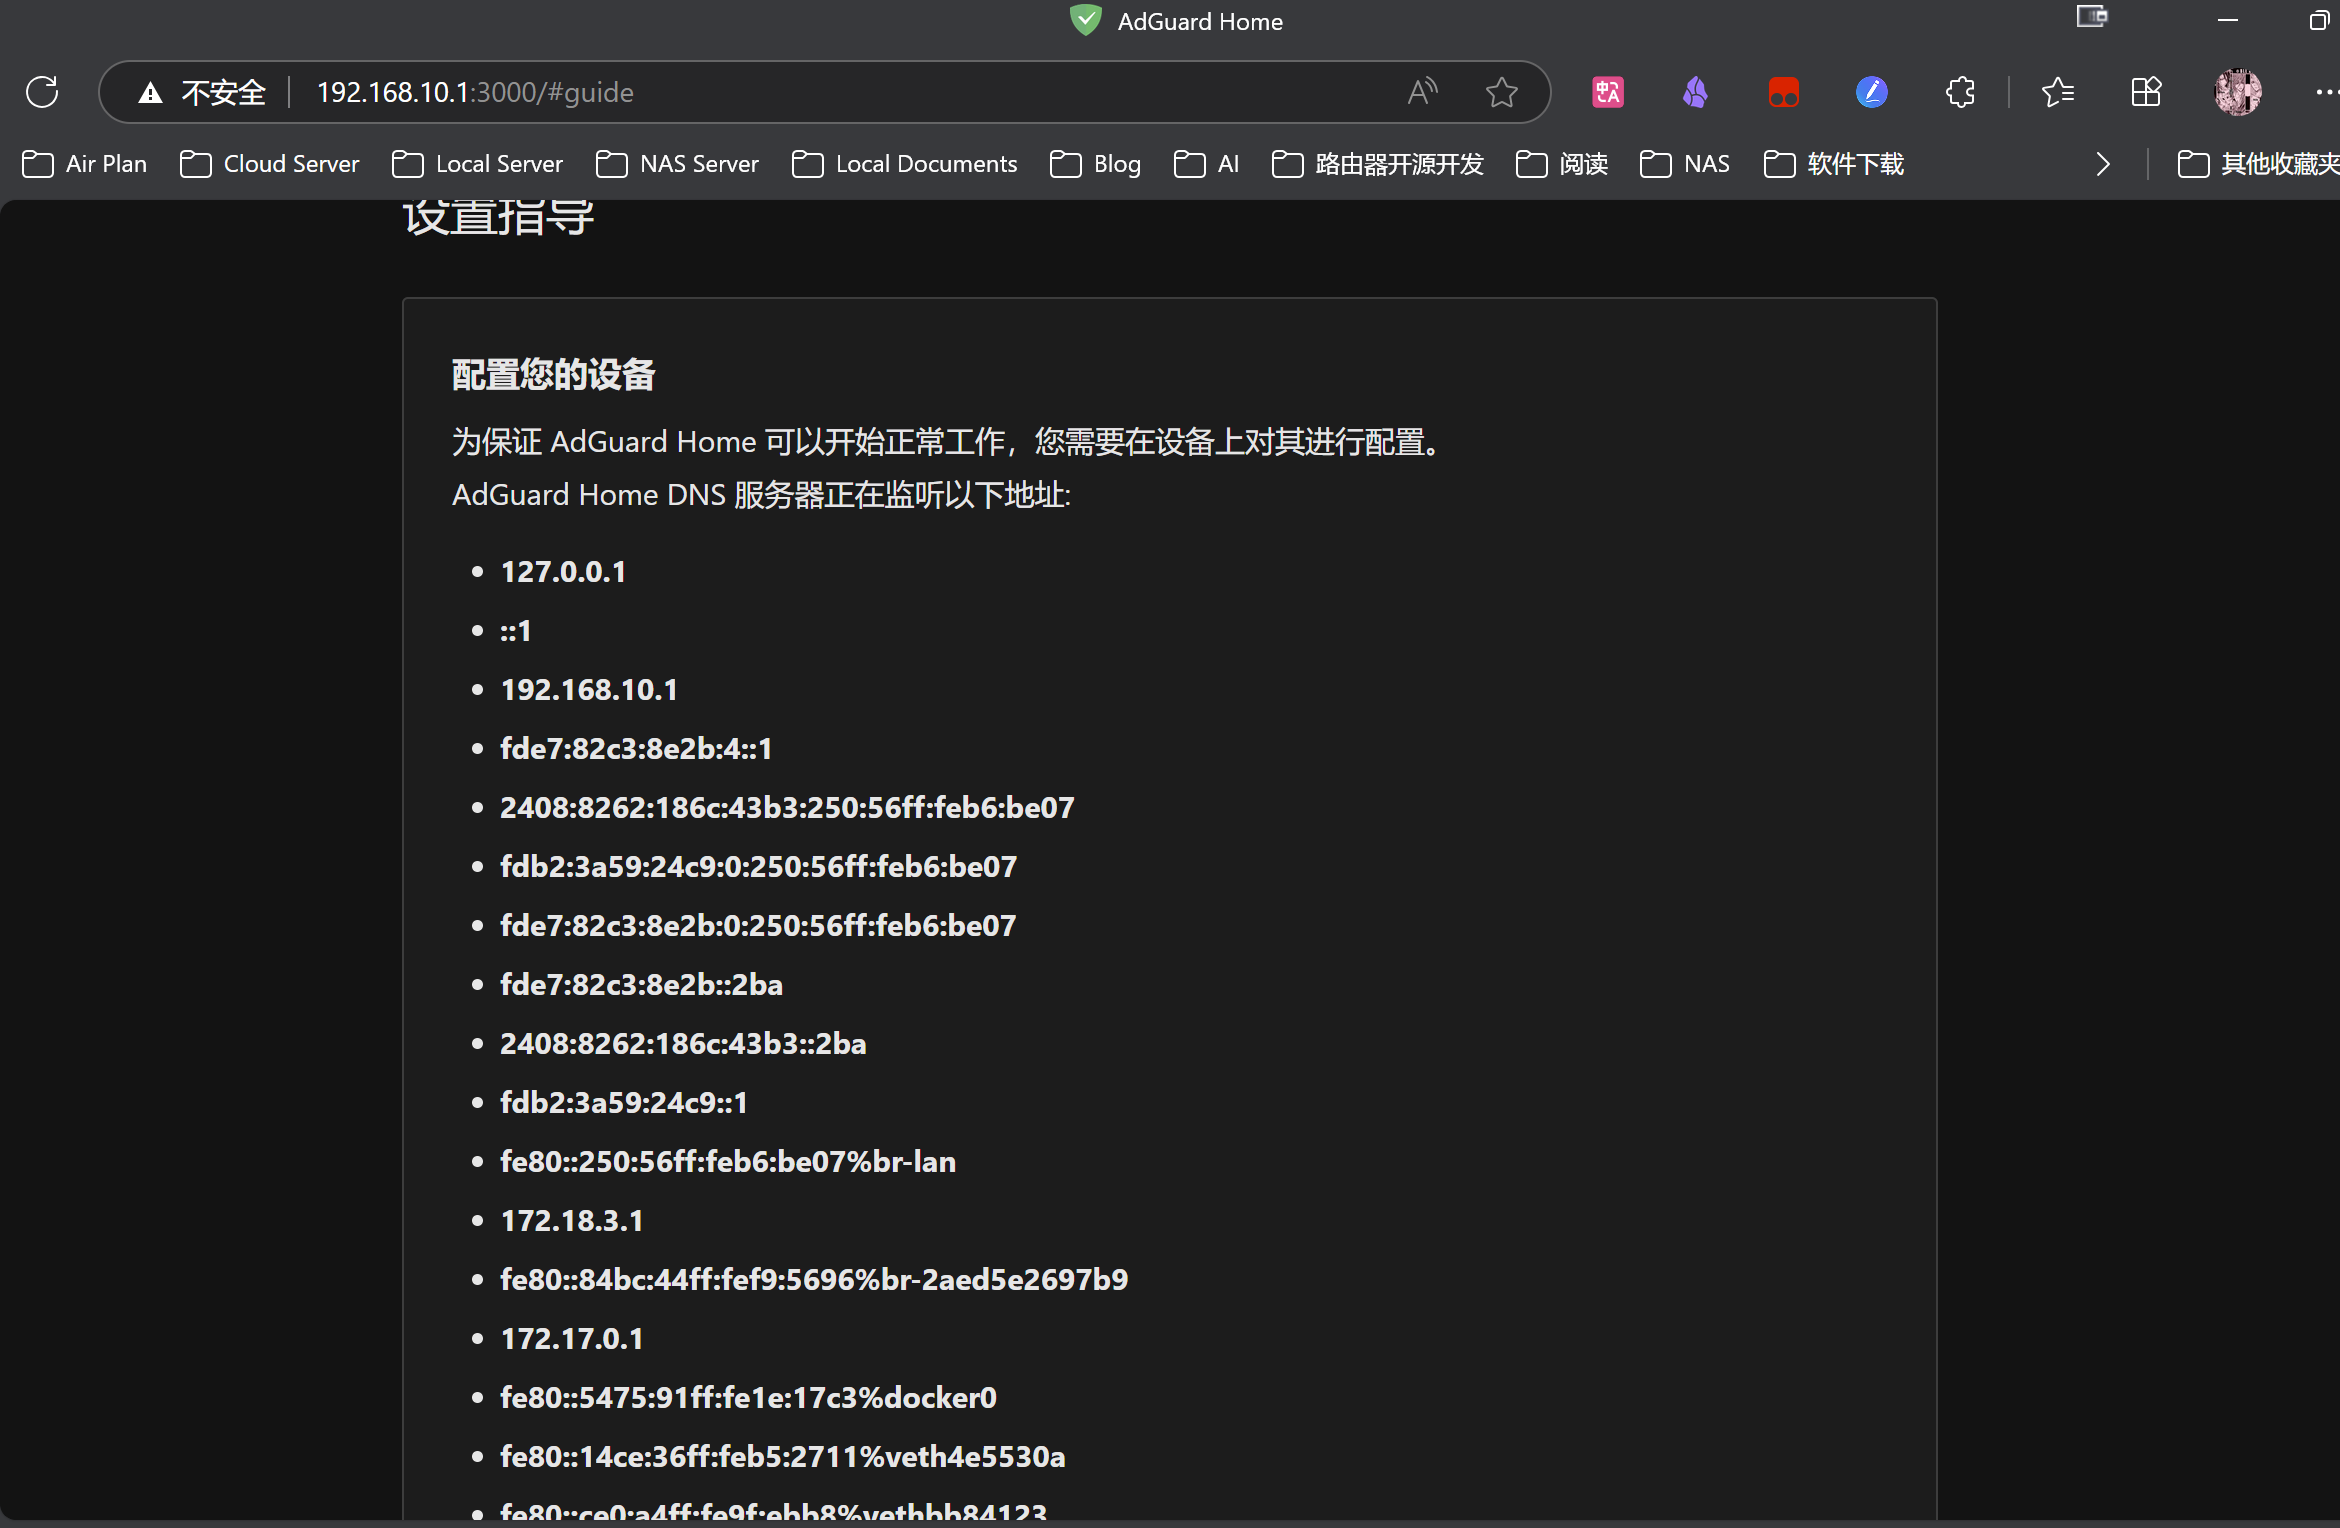
Task: Open the purple flame extension icon
Action: 1695,92
